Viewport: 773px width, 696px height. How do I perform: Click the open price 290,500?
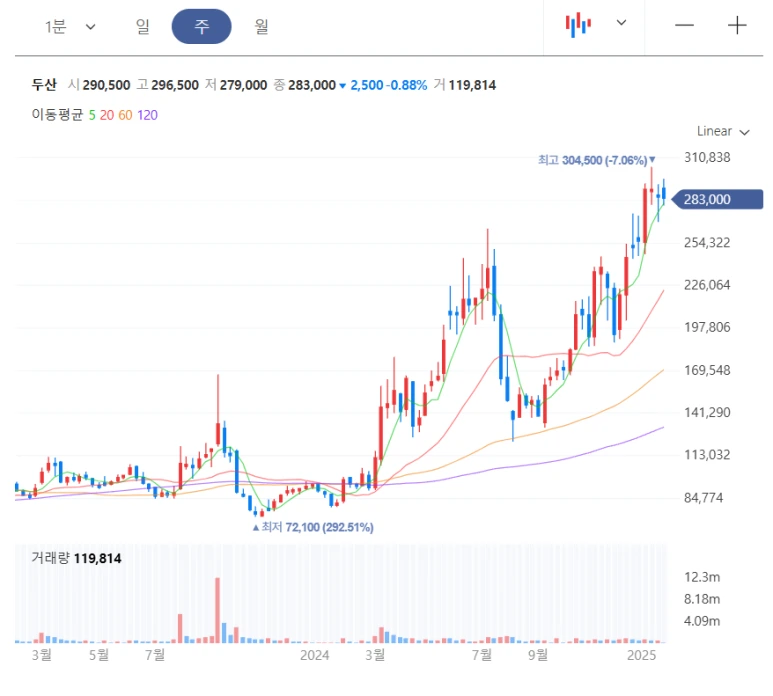click(106, 85)
